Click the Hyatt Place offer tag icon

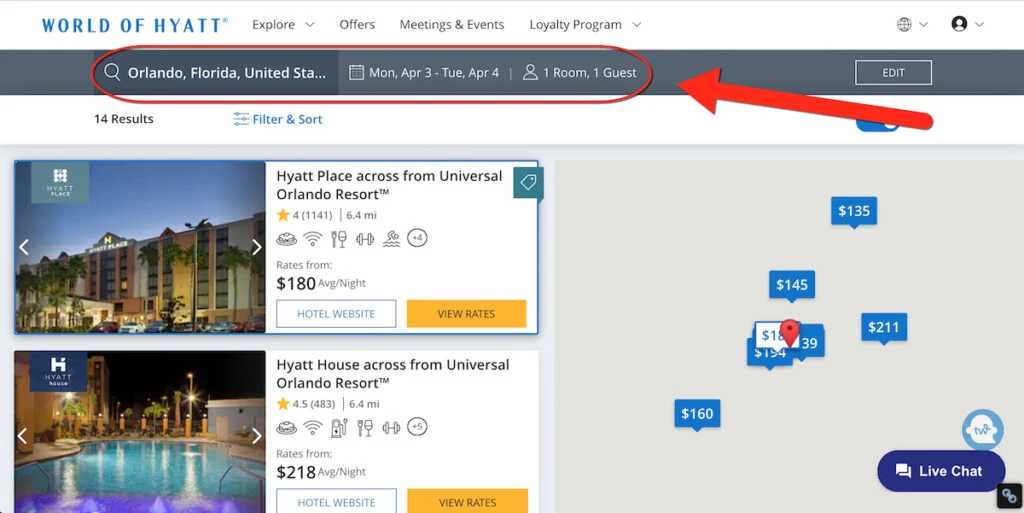click(x=528, y=183)
